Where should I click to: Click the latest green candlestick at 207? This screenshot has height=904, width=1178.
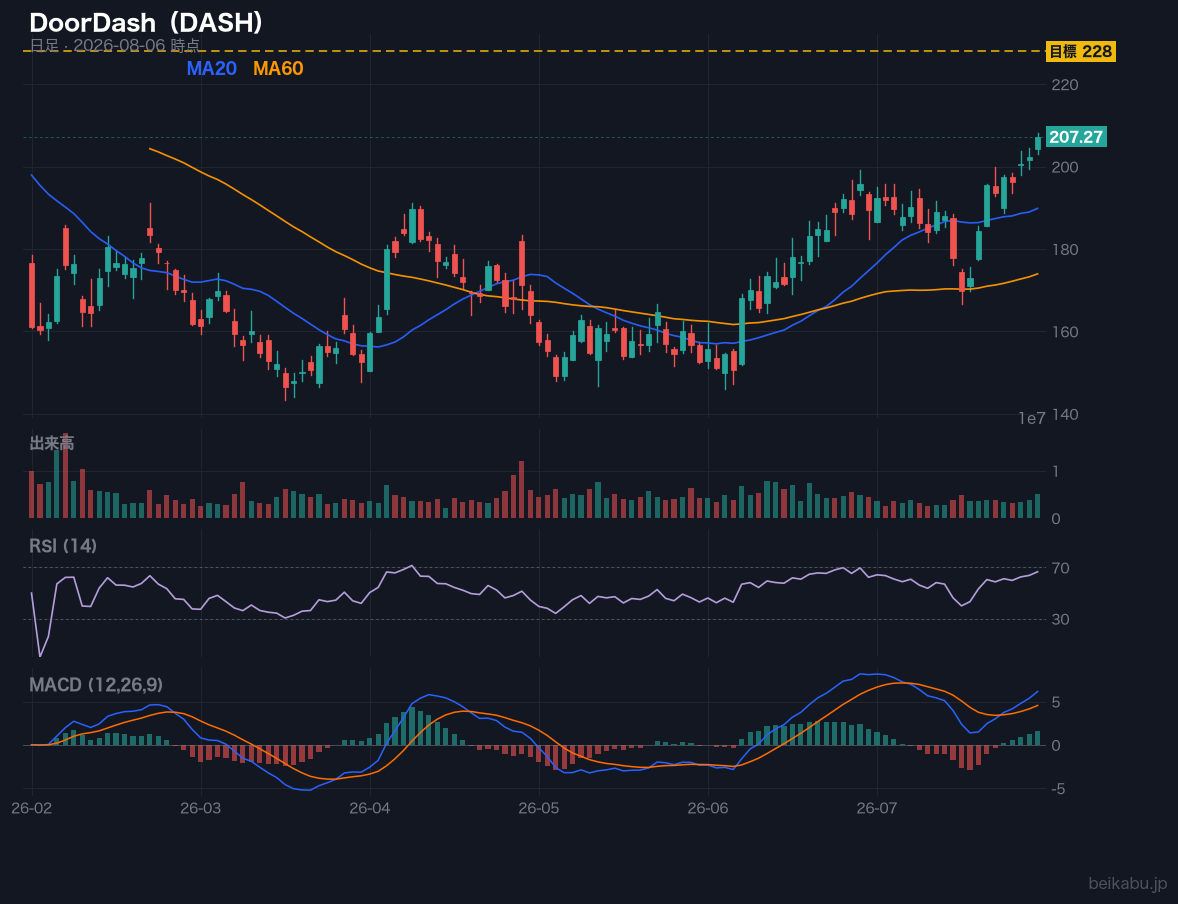[x=1038, y=143]
